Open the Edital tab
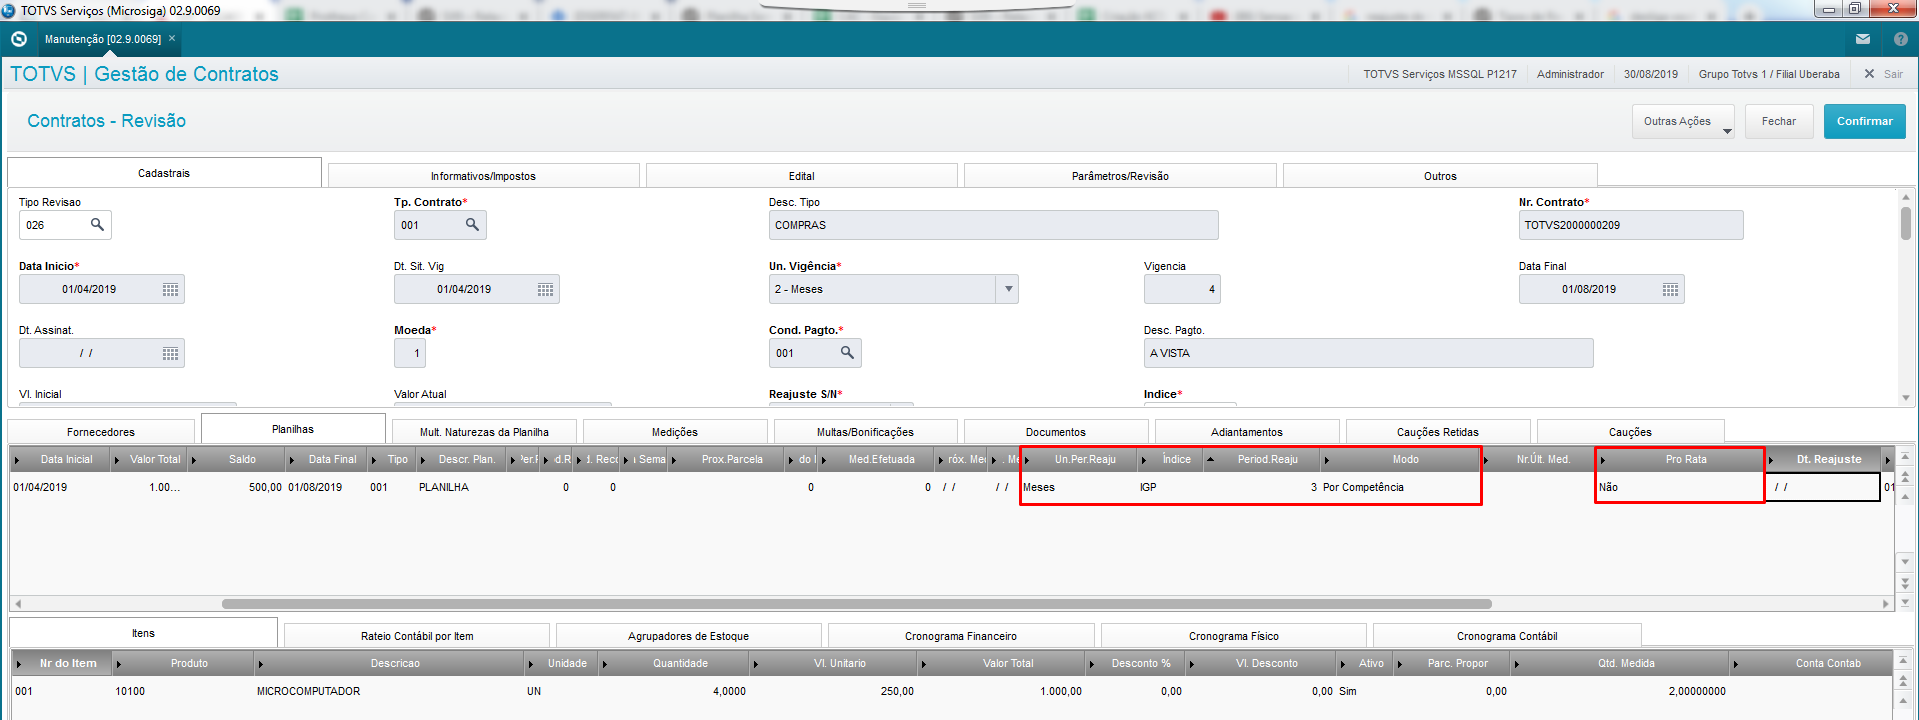Screen dimensions: 1919x720 click(801, 176)
